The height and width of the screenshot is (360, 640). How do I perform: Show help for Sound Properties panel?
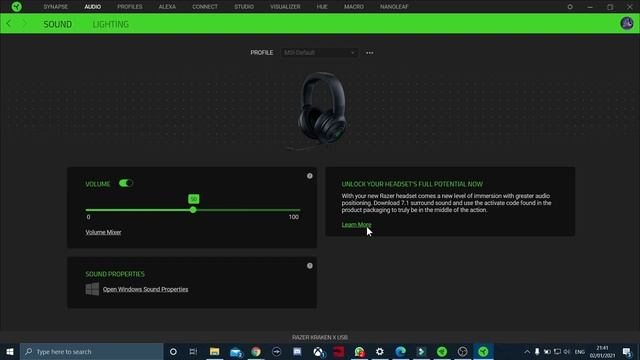click(x=310, y=266)
